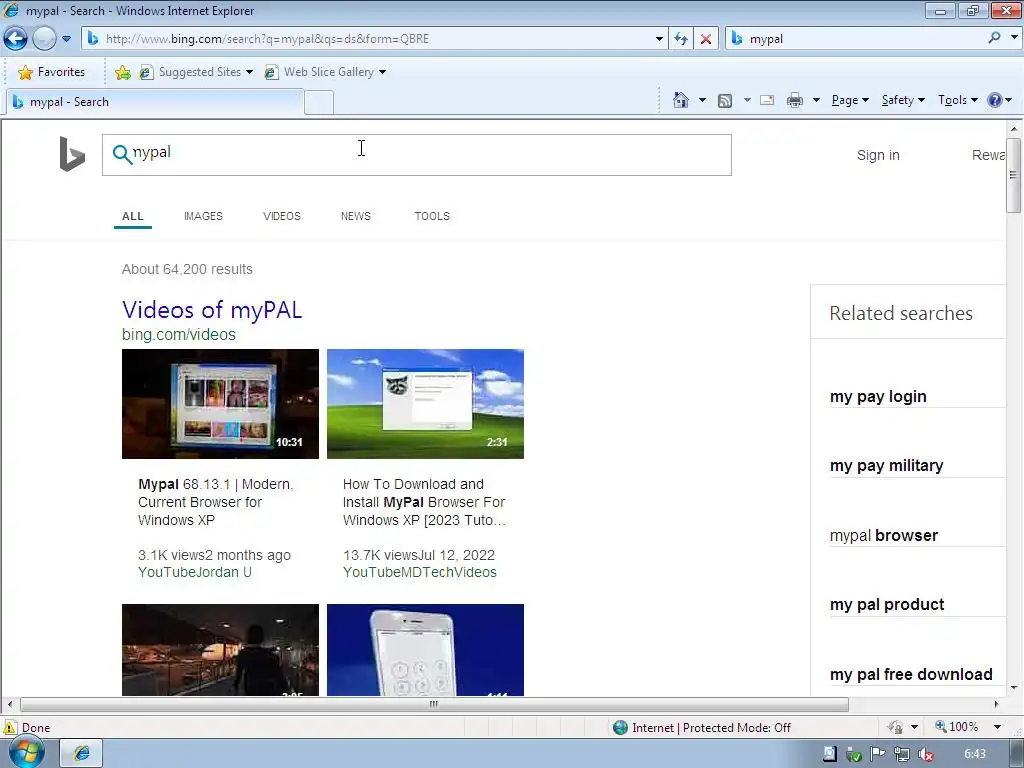This screenshot has width=1024, height=768.
Task: Open Videos of myPAL heading link
Action: coord(212,310)
